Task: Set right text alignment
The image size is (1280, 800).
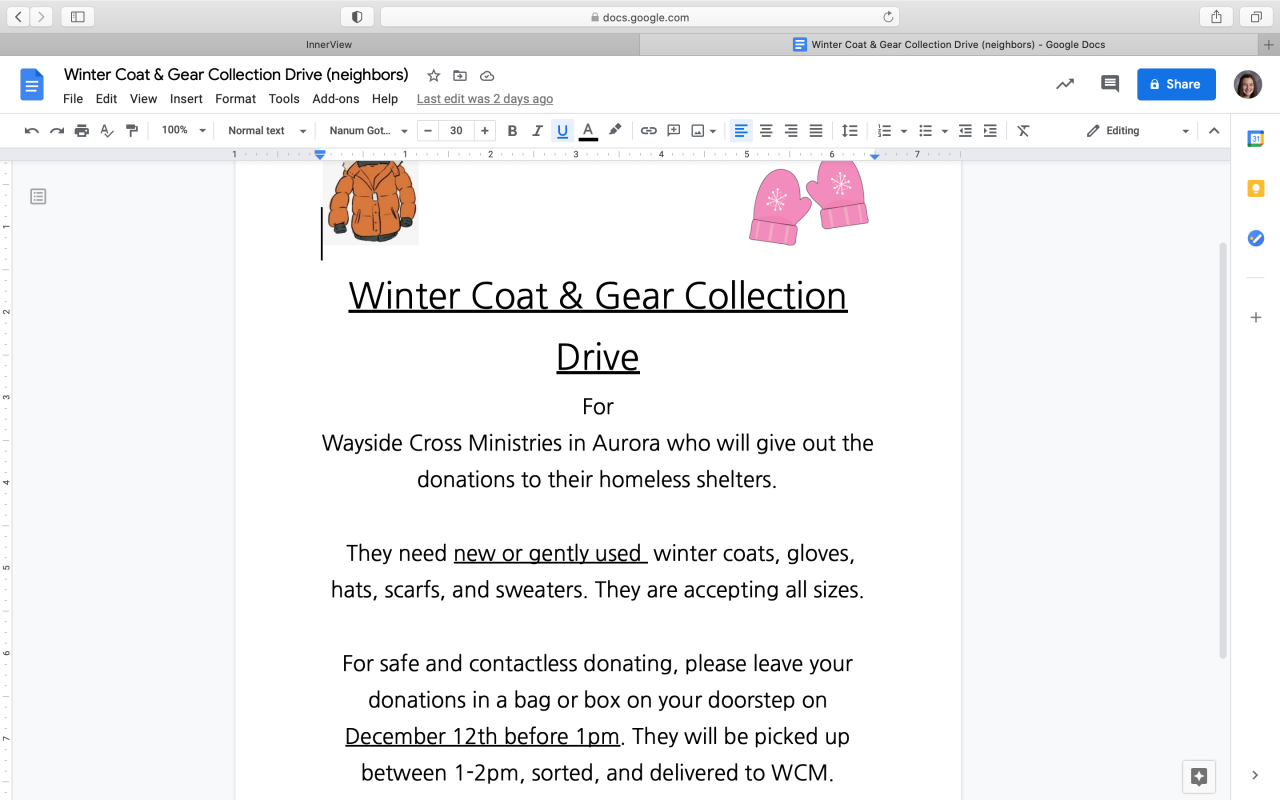Action: (x=791, y=131)
